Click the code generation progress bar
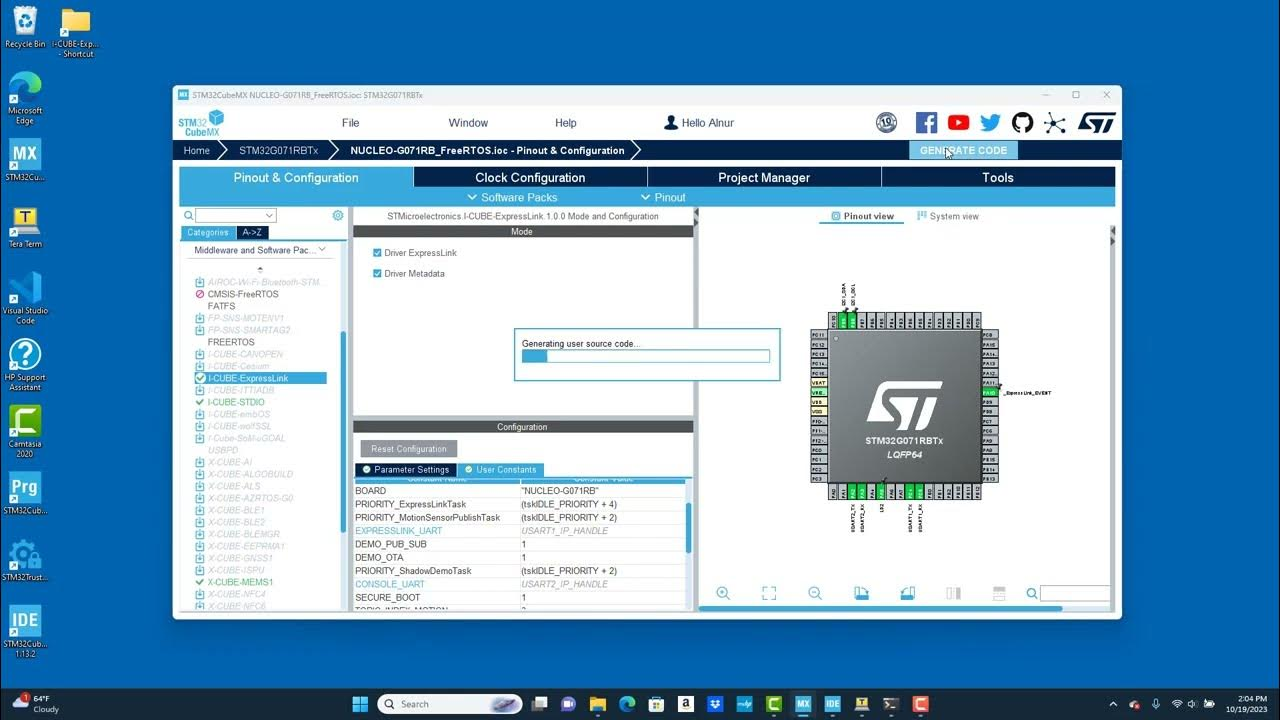The width and height of the screenshot is (1280, 720). [645, 356]
